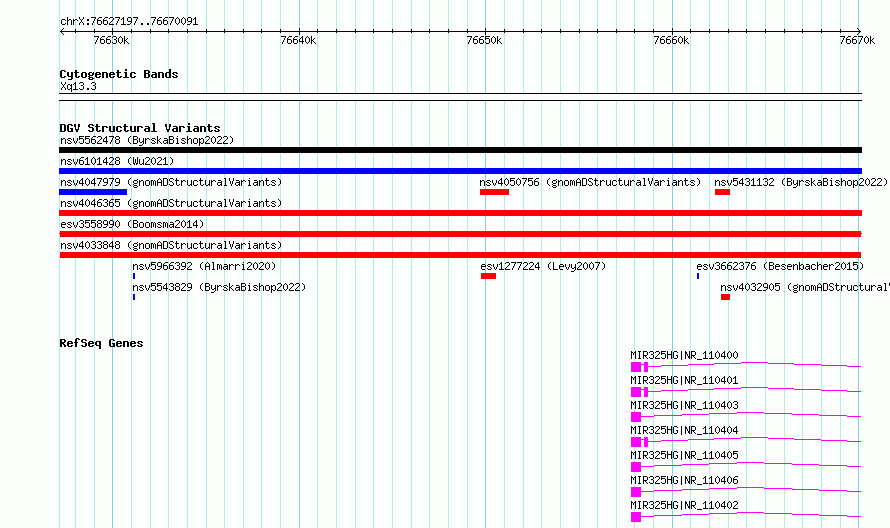Image resolution: width=890 pixels, height=528 pixels.
Task: Click the RefSeq Genes track title
Action: (101, 343)
